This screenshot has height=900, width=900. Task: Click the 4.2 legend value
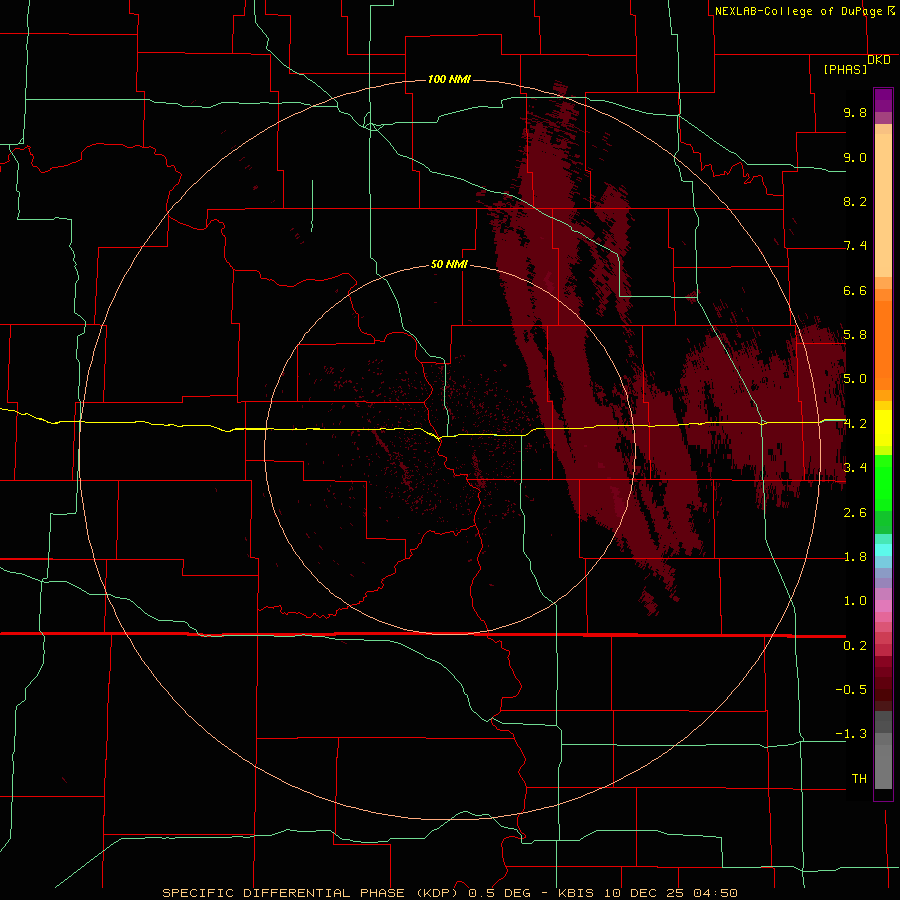855,424
